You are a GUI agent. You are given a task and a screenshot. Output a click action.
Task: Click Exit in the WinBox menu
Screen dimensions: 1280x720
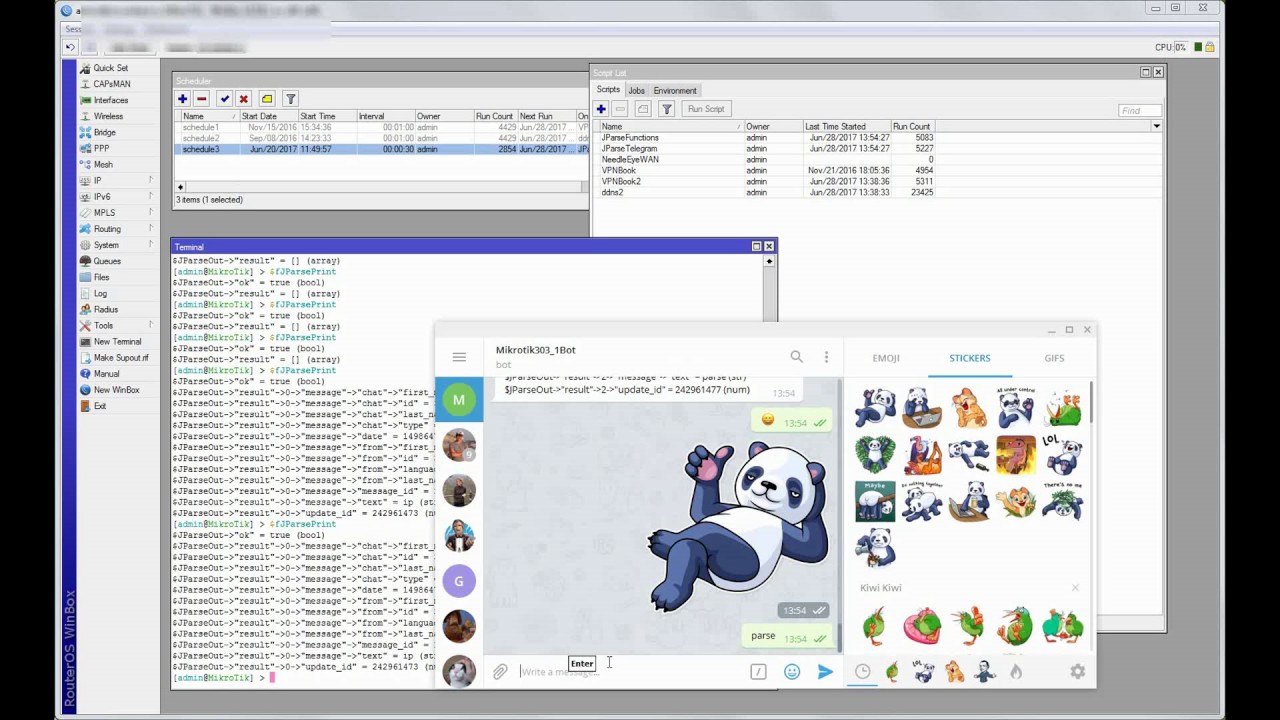[x=99, y=406]
